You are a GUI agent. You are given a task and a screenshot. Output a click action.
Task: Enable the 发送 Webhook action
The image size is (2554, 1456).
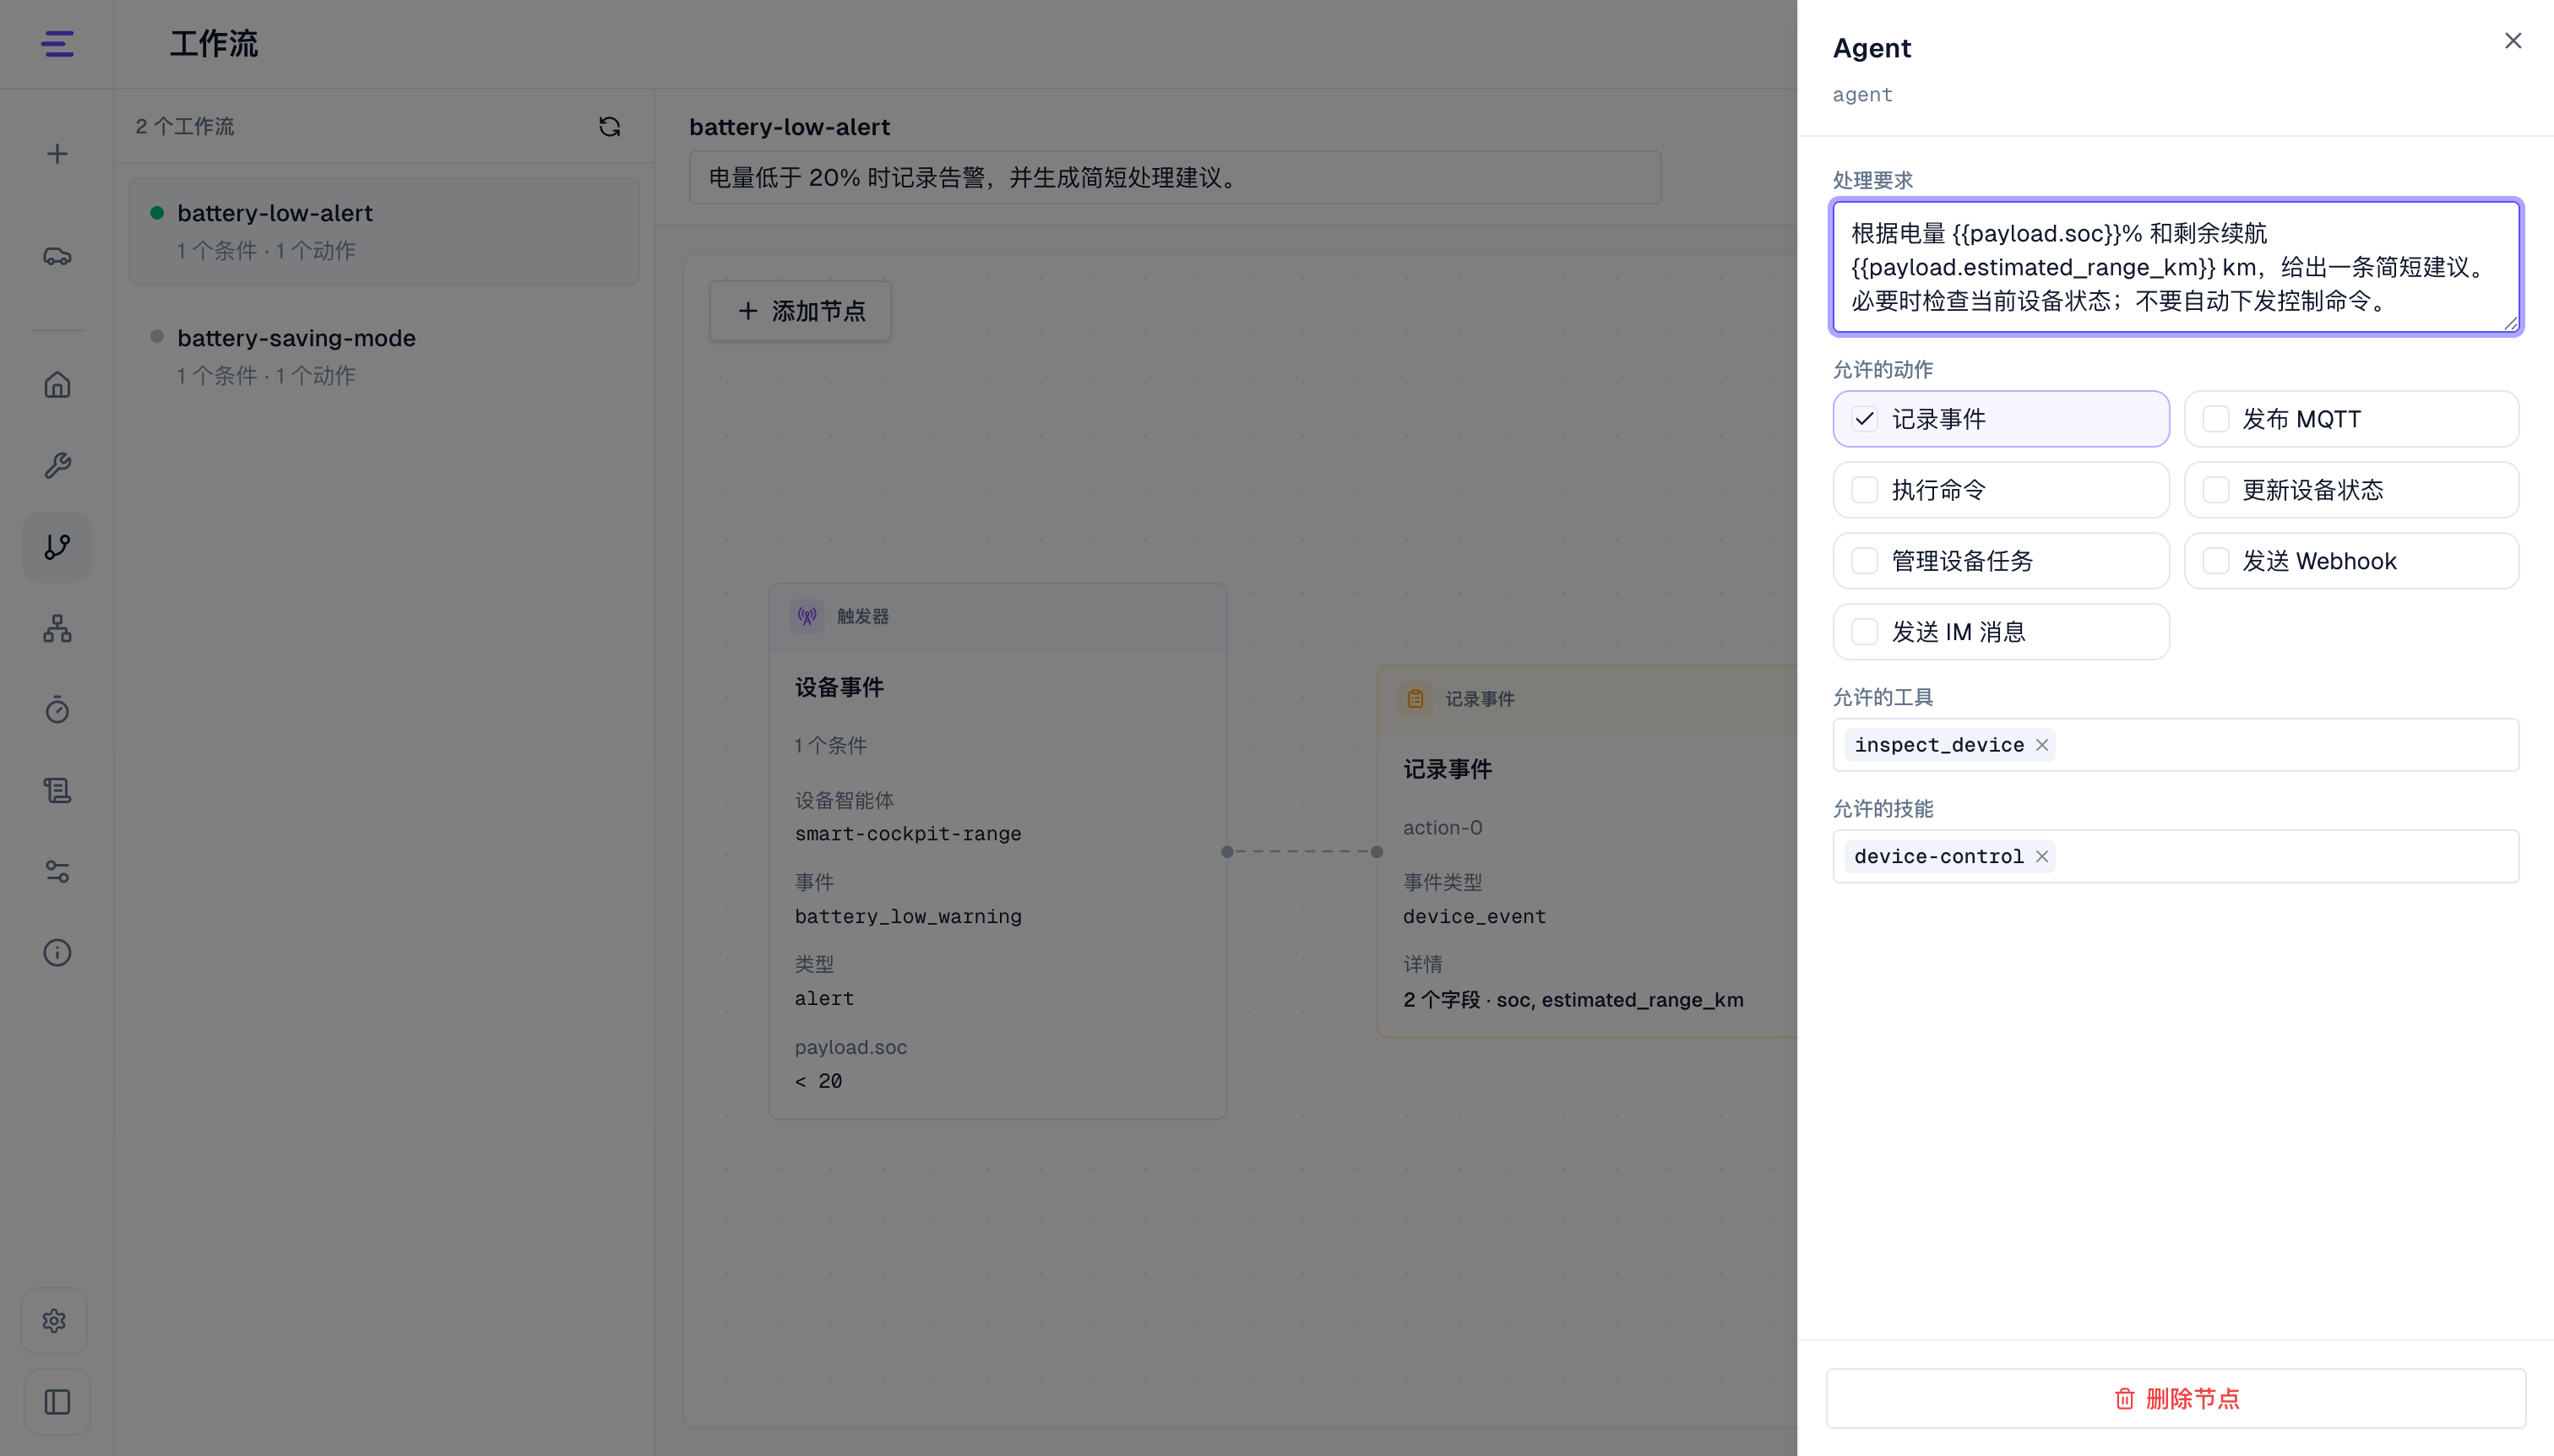(x=2351, y=561)
